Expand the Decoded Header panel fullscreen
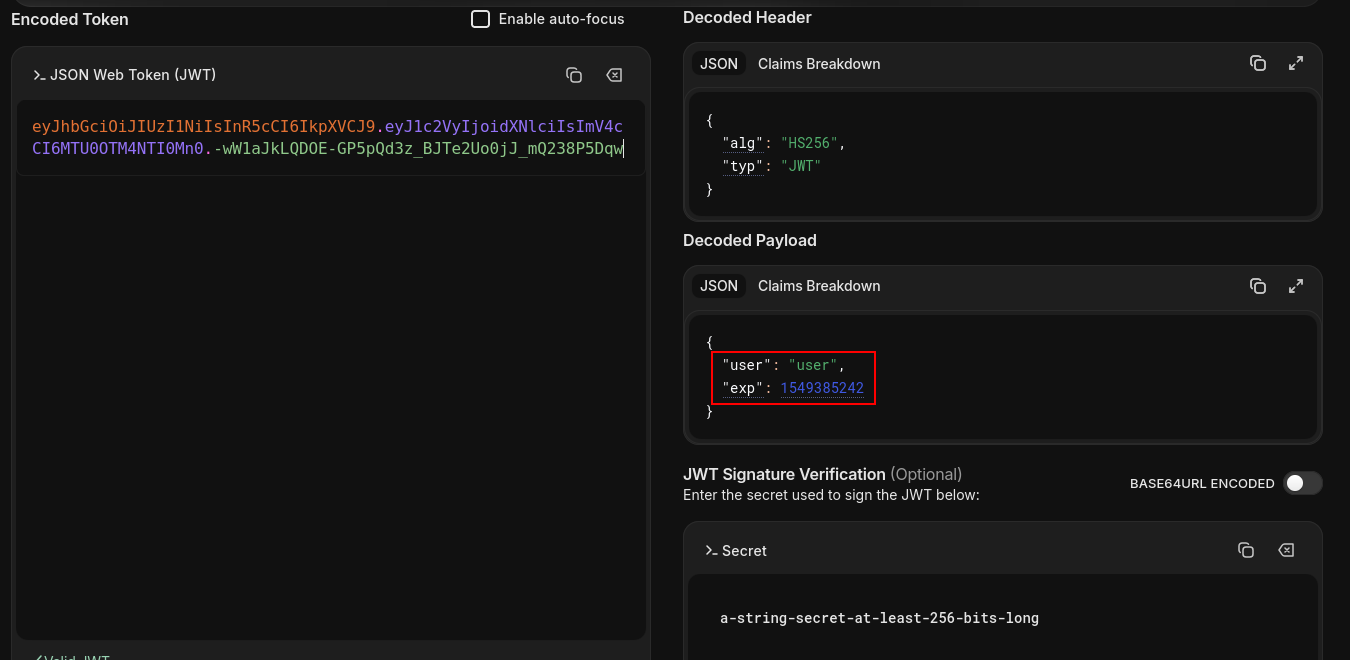Viewport: 1350px width, 660px height. [x=1296, y=63]
